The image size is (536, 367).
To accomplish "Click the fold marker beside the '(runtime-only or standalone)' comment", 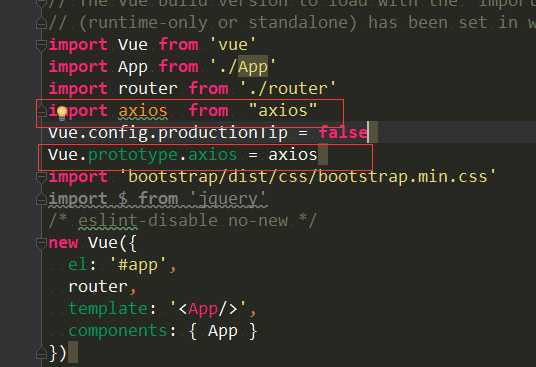I will click(x=41, y=23).
